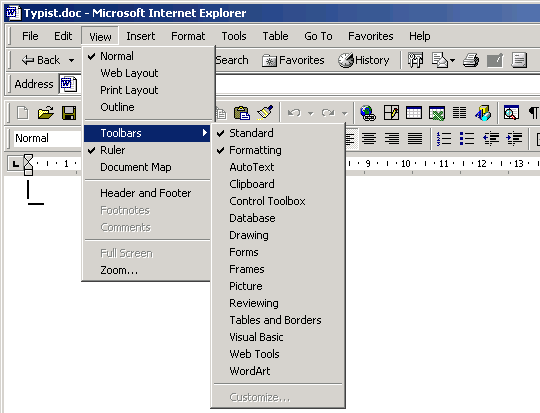This screenshot has height=413, width=540.
Task: Toggle Show/Hide paragraph marks icon
Action: (533, 113)
